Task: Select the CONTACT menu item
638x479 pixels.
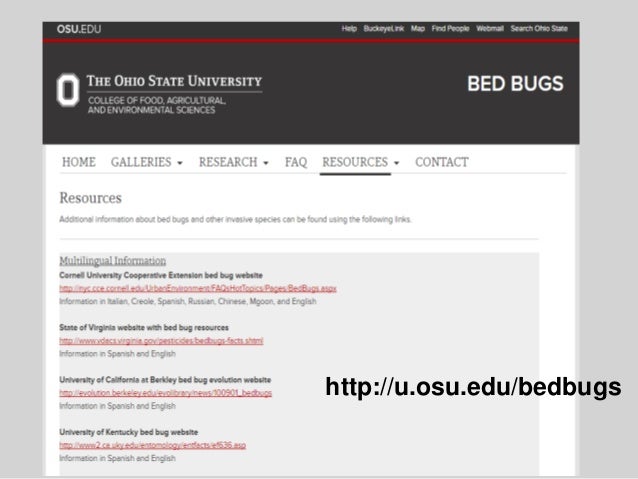Action: point(442,162)
